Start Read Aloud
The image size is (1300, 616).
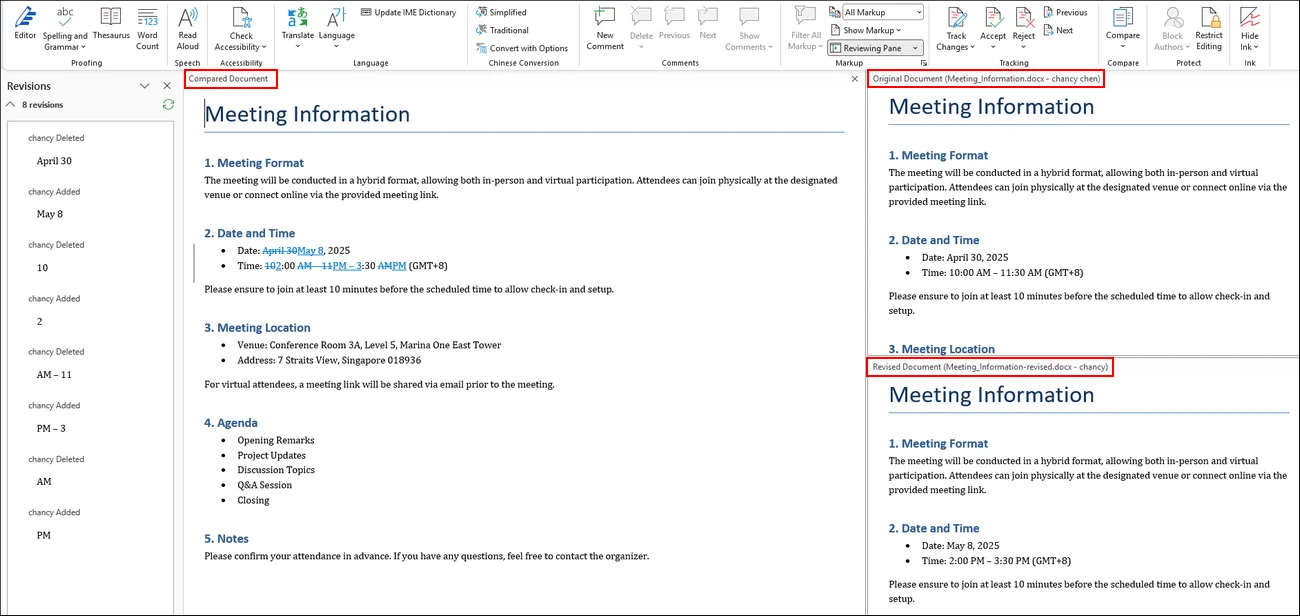coord(187,28)
